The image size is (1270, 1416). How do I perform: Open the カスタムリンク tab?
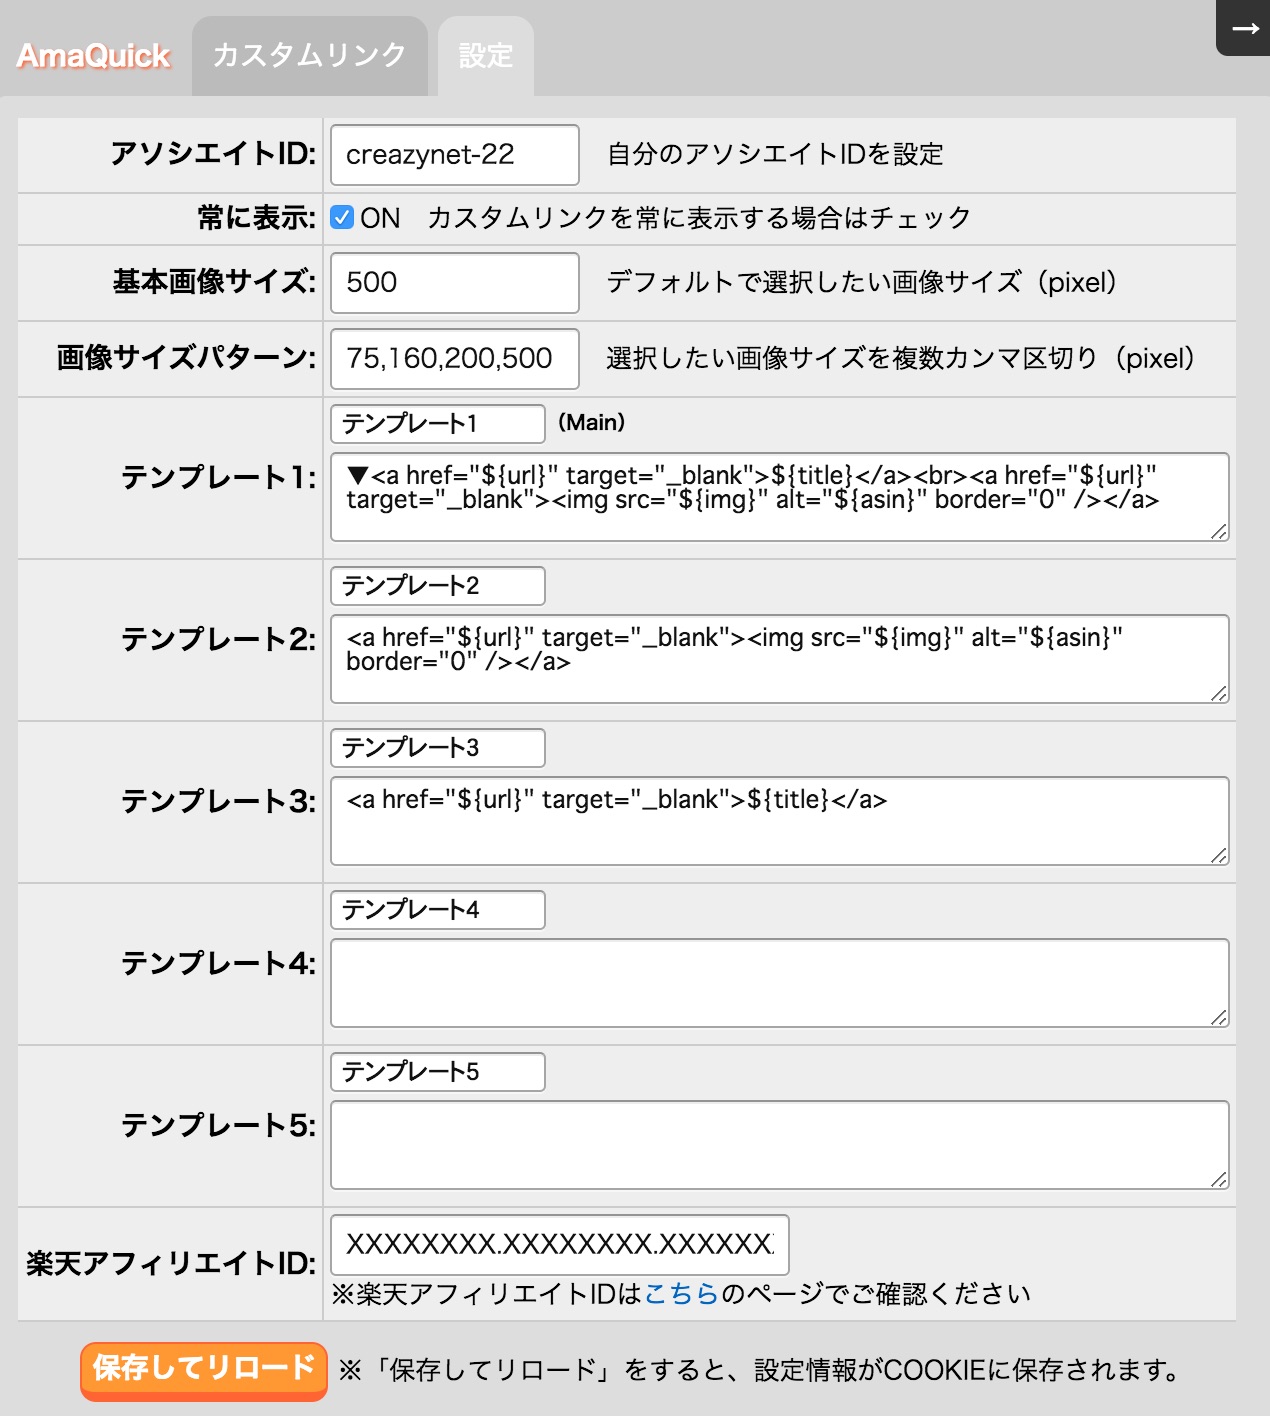click(309, 55)
